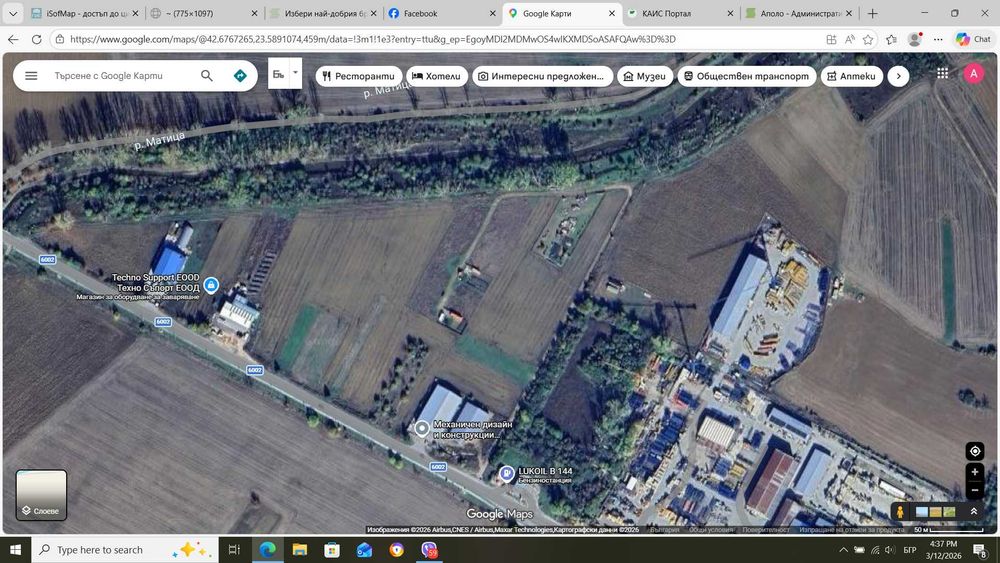Open a new browser tab
Image resolution: width=1000 pixels, height=563 pixels.
(872, 13)
